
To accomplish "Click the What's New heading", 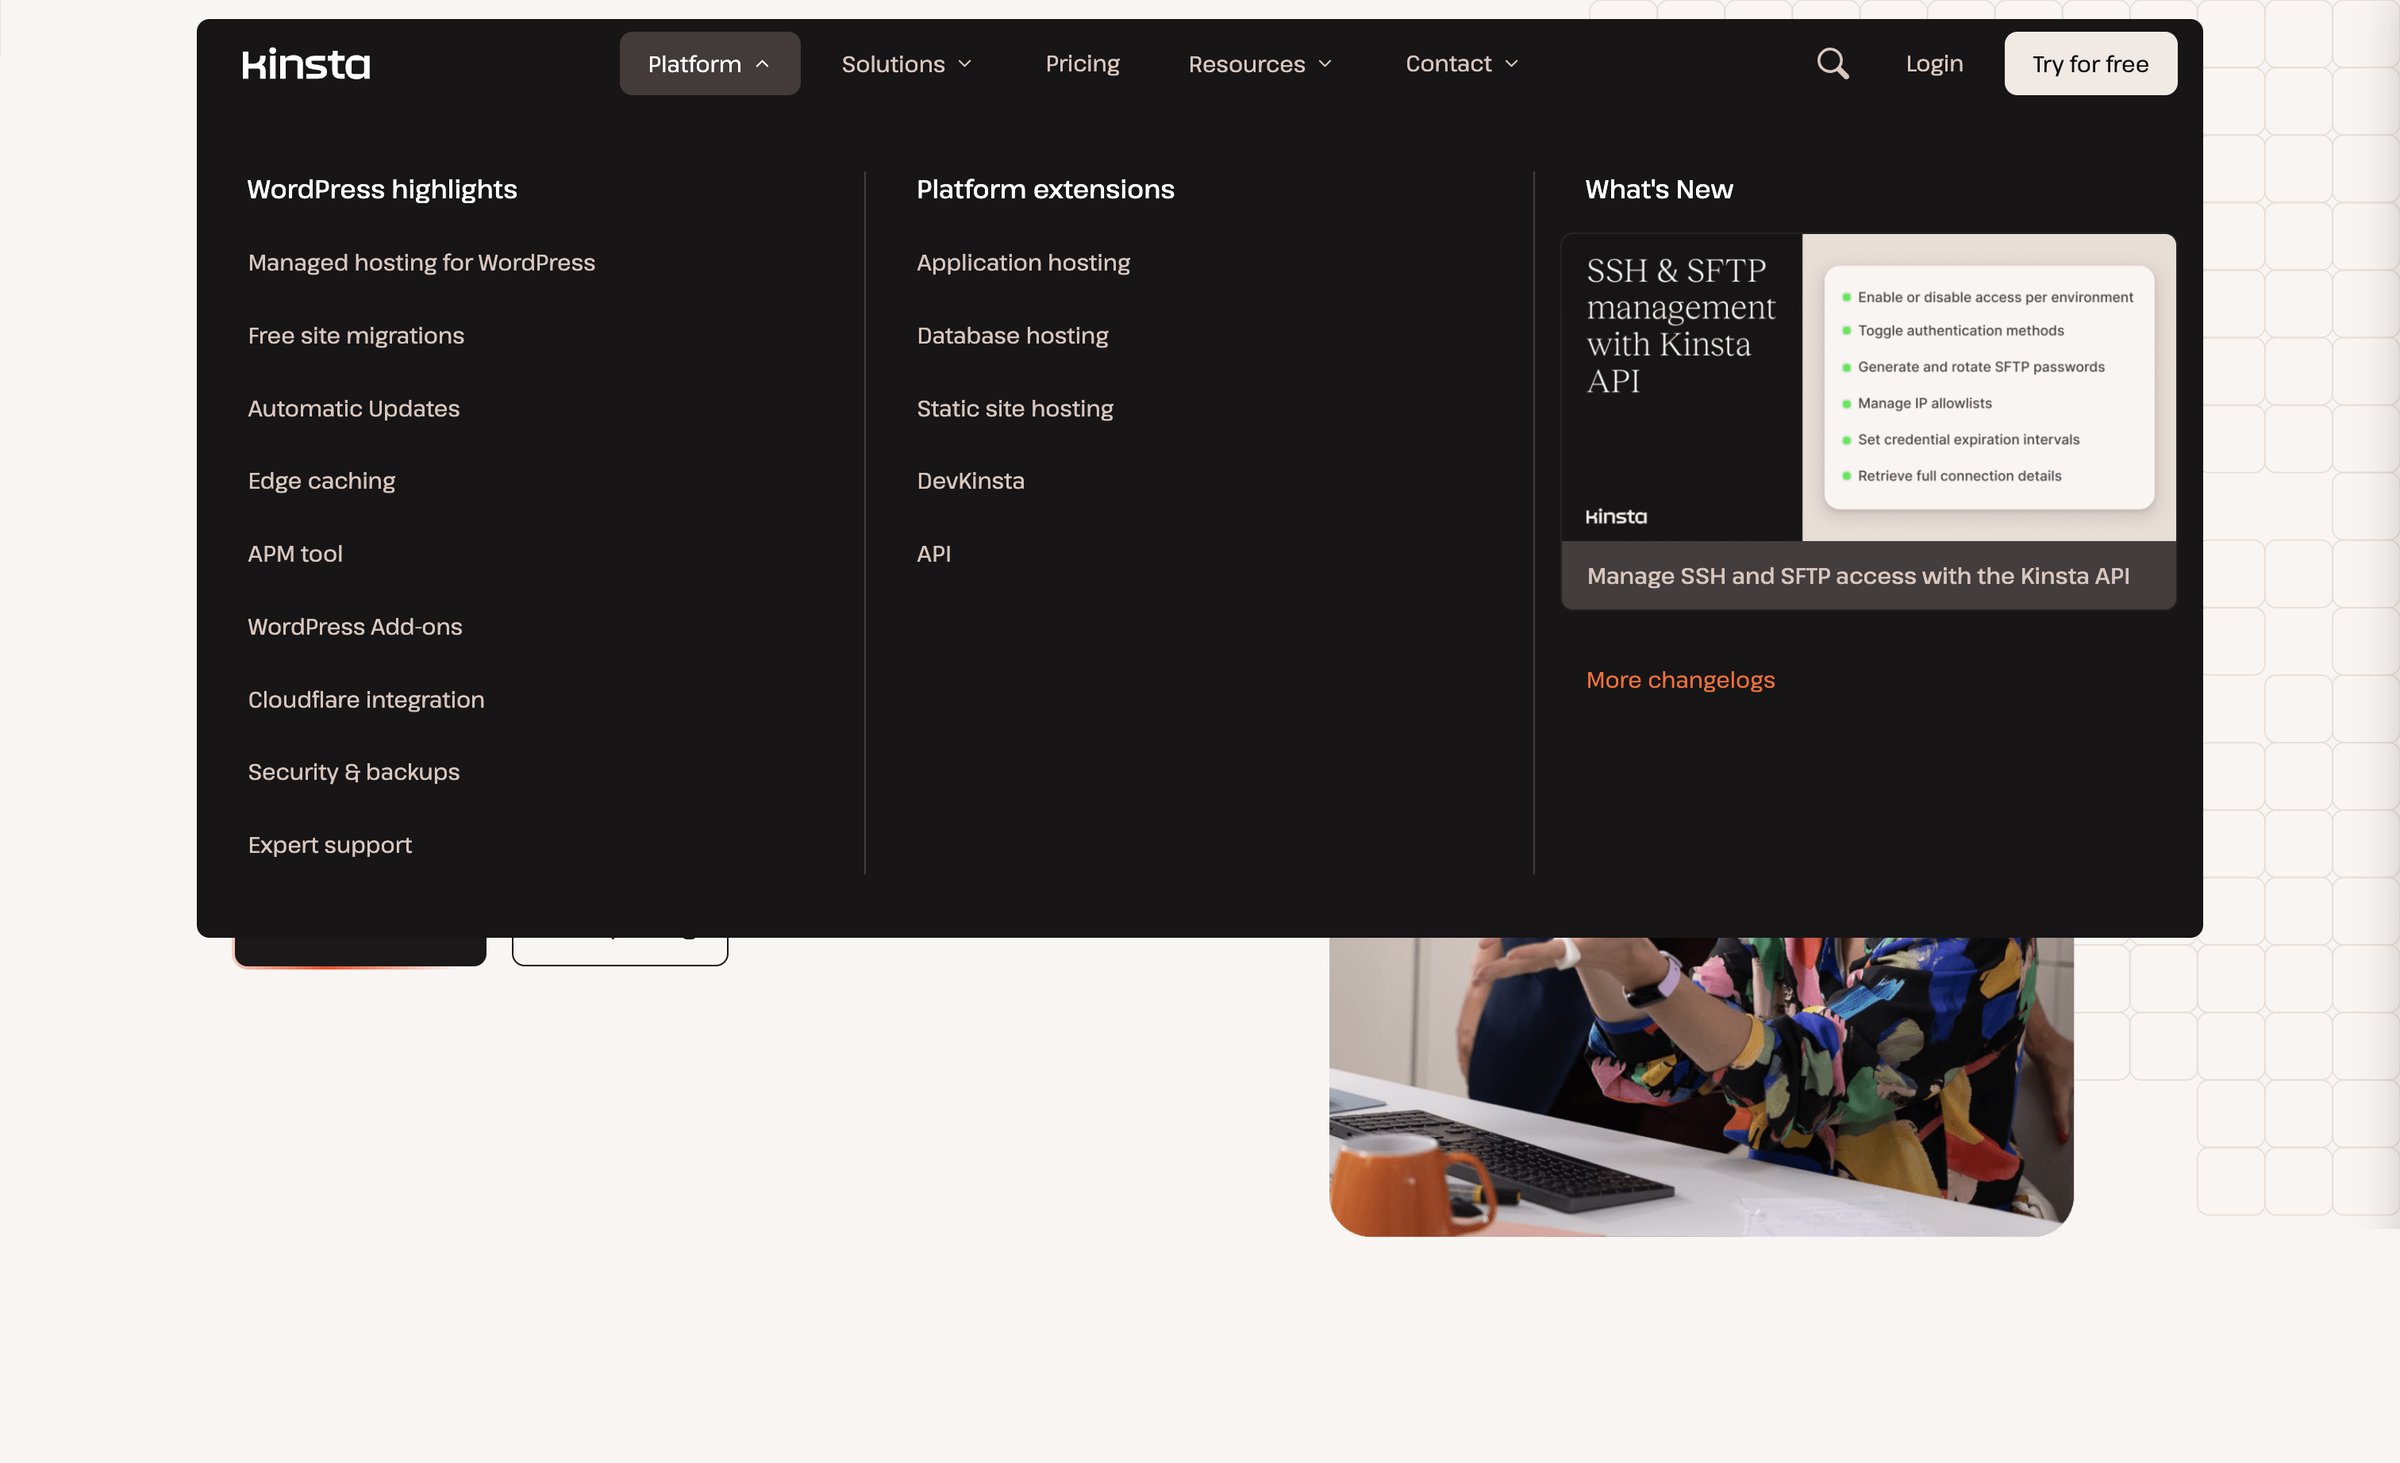I will point(1659,189).
